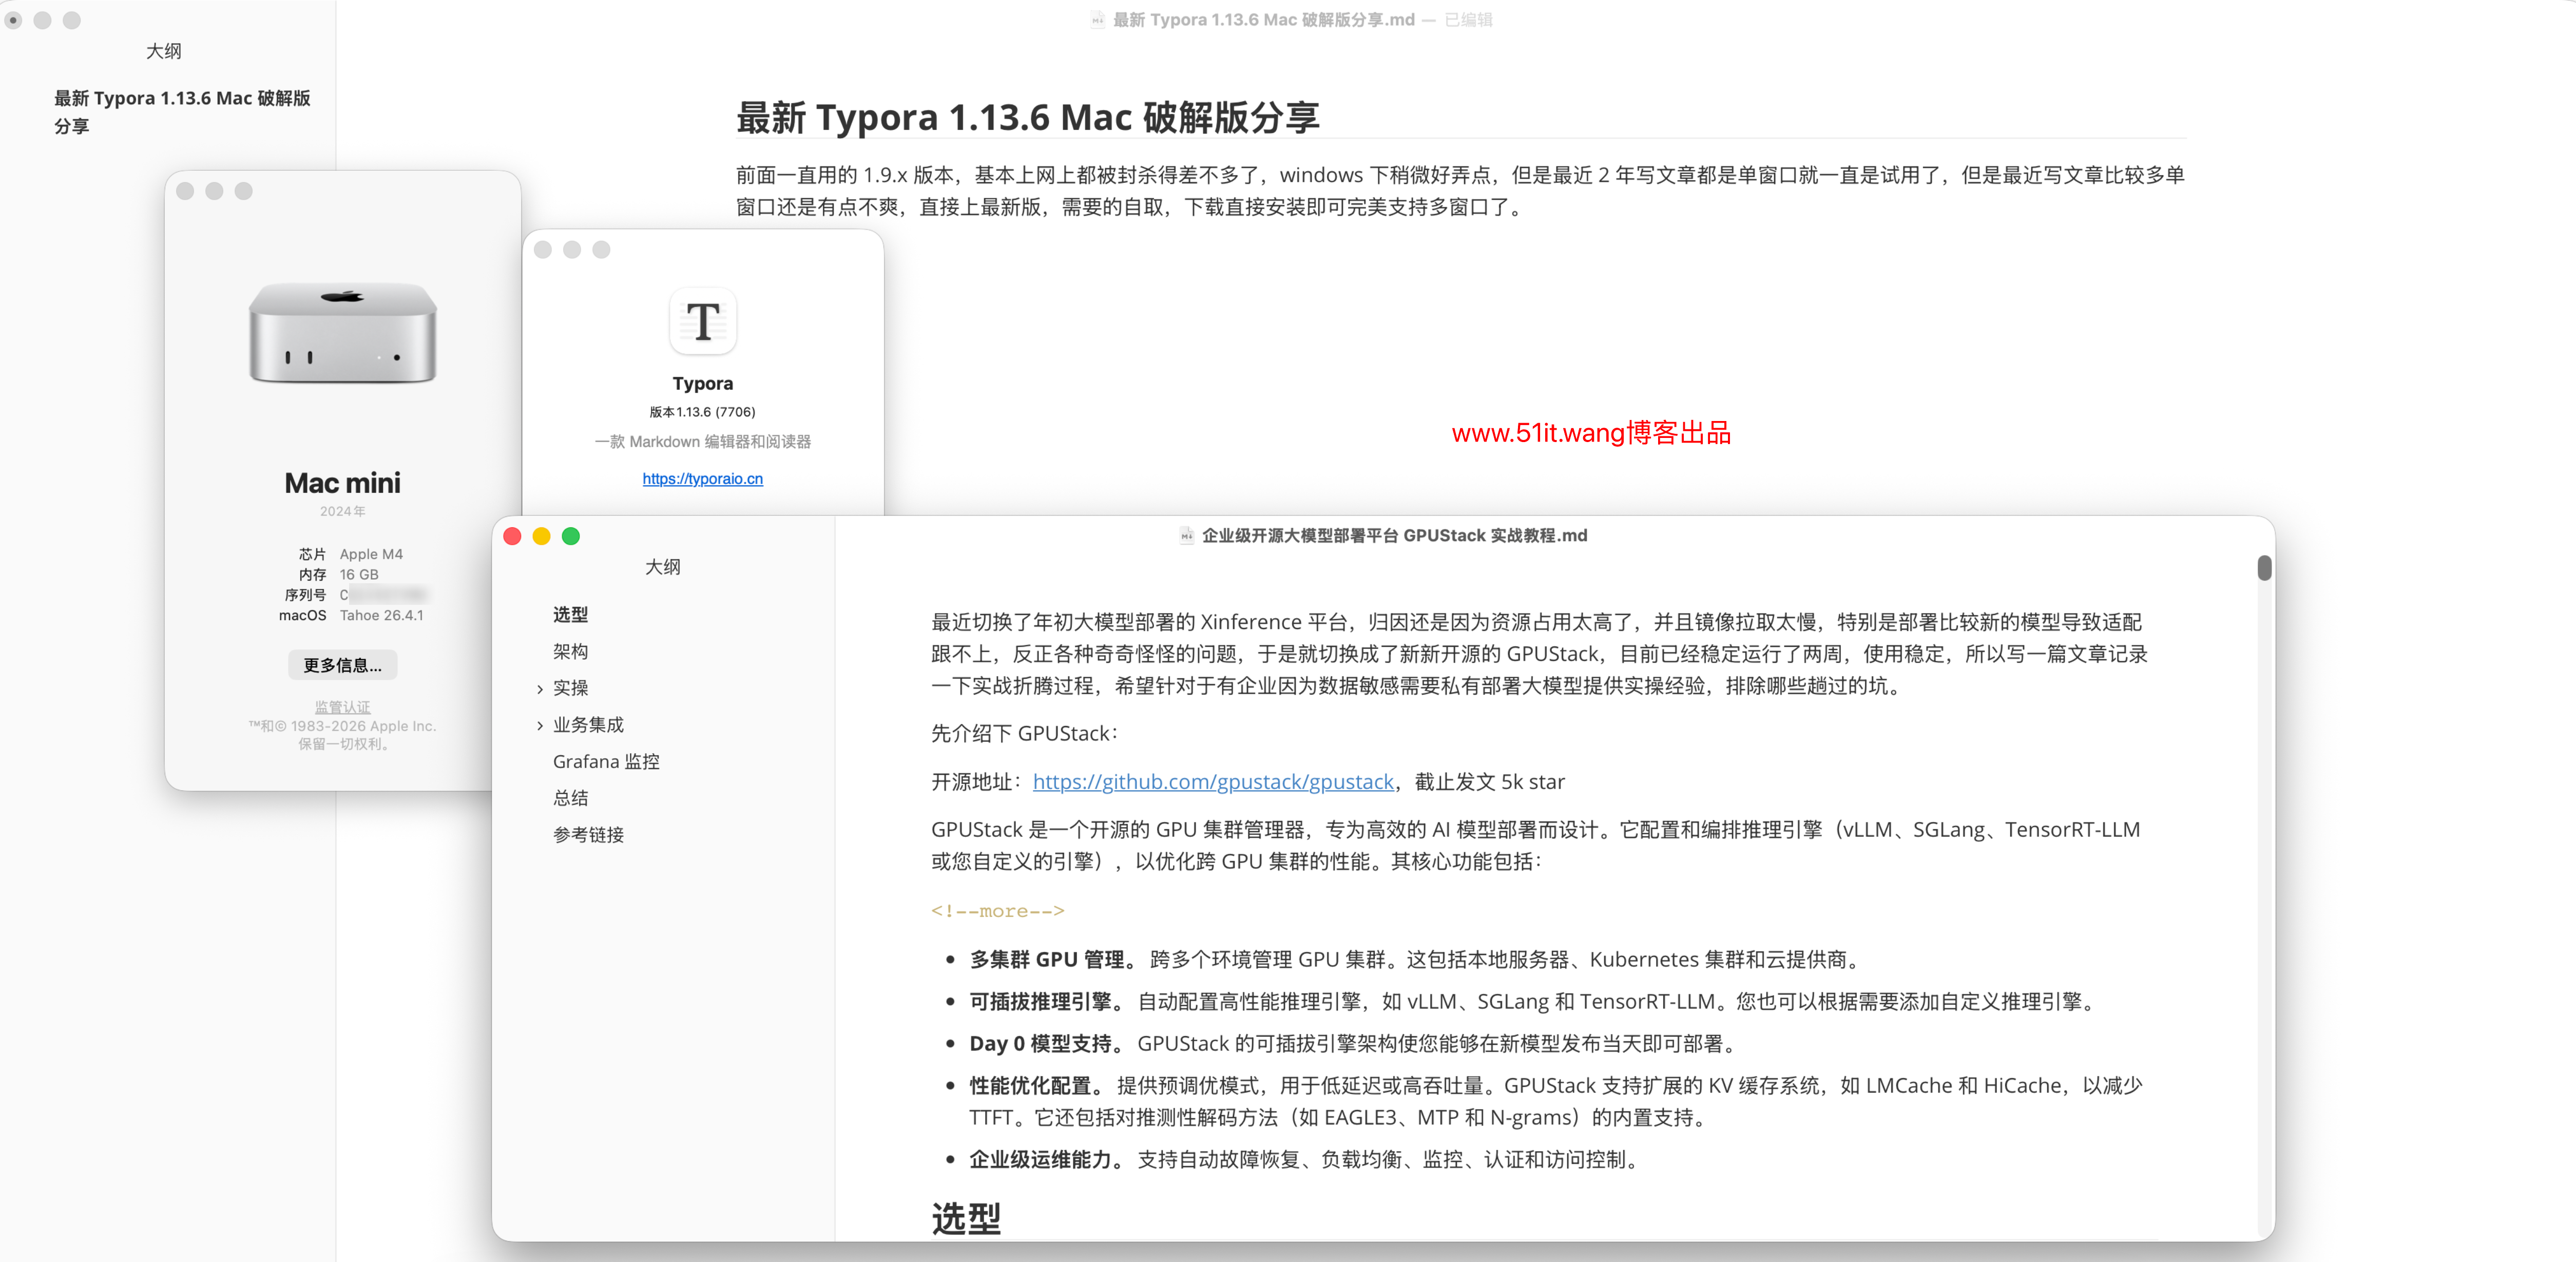The image size is (2576, 1262).
Task: Click the bold text 可插拔推理引擎。
Action: pyautogui.click(x=1047, y=1001)
